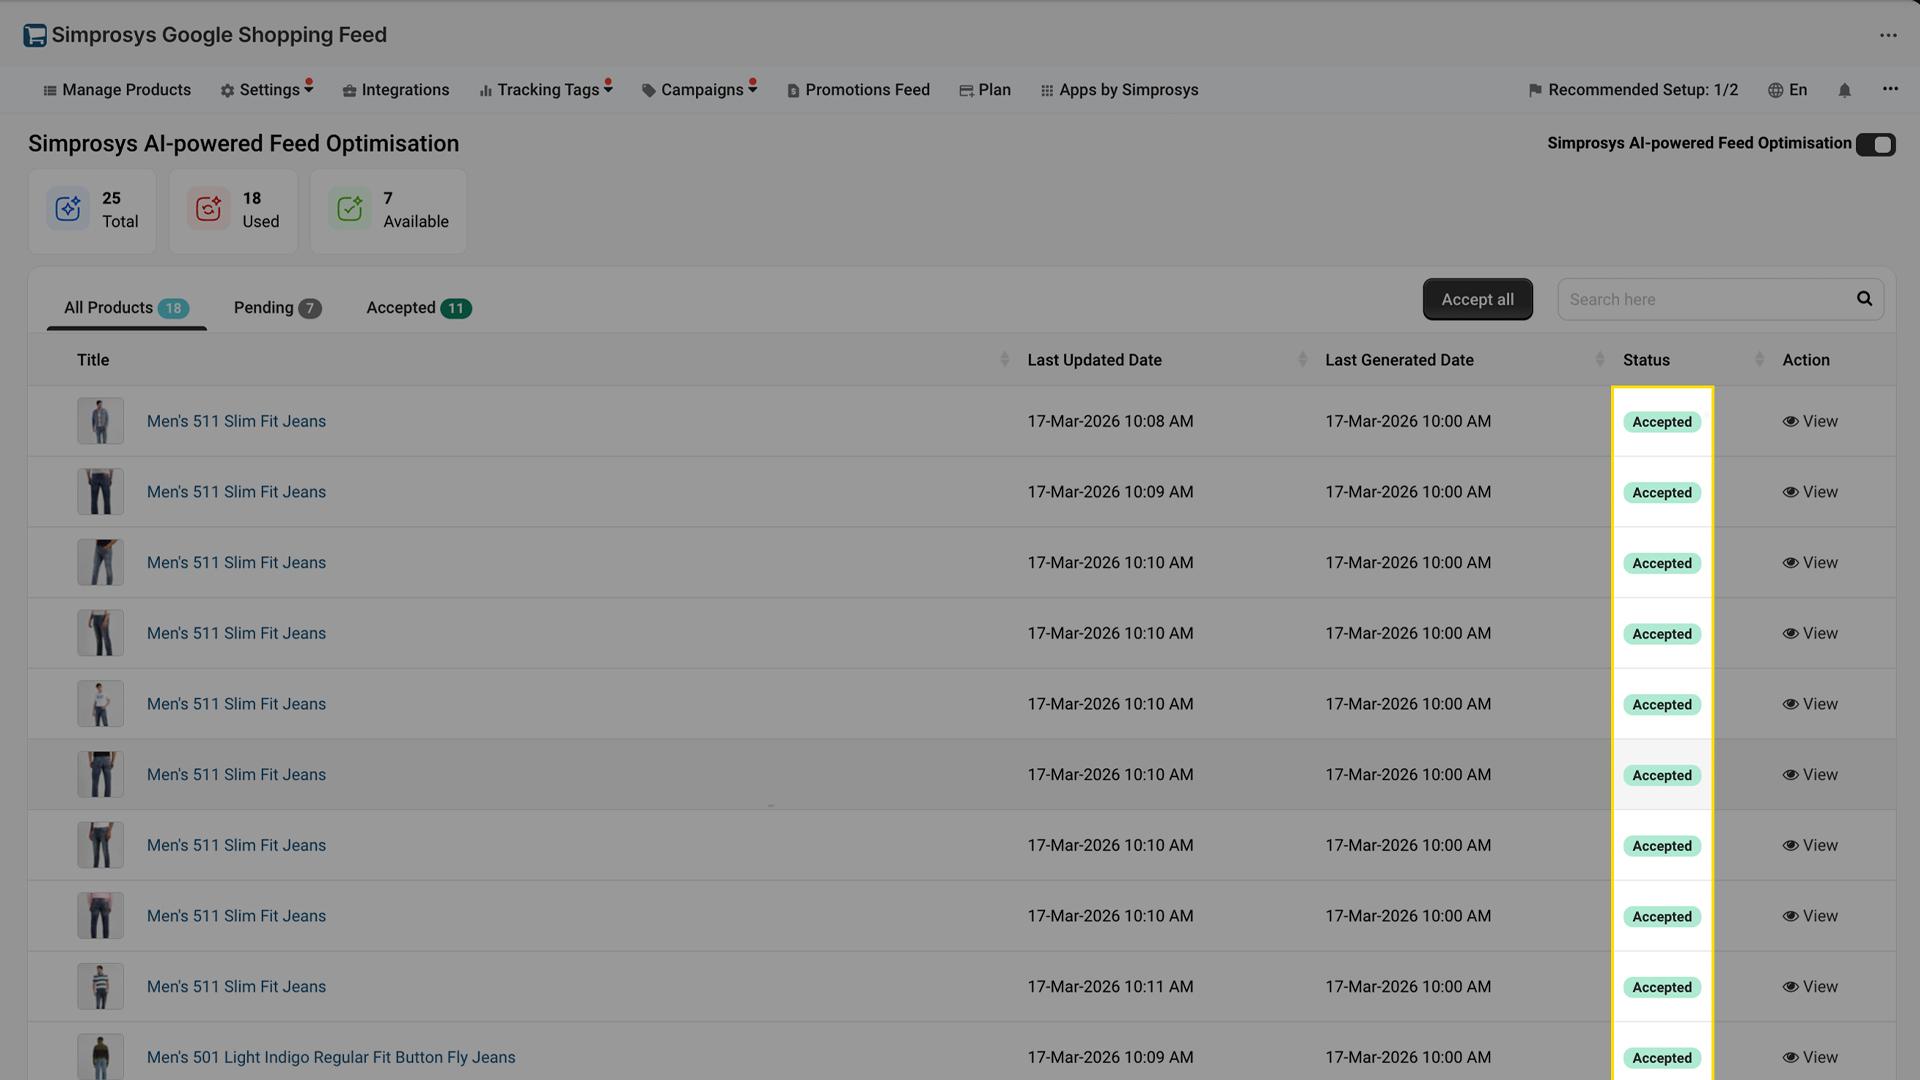Switch to the Accepted tab
This screenshot has height=1080, width=1920.
tap(417, 307)
